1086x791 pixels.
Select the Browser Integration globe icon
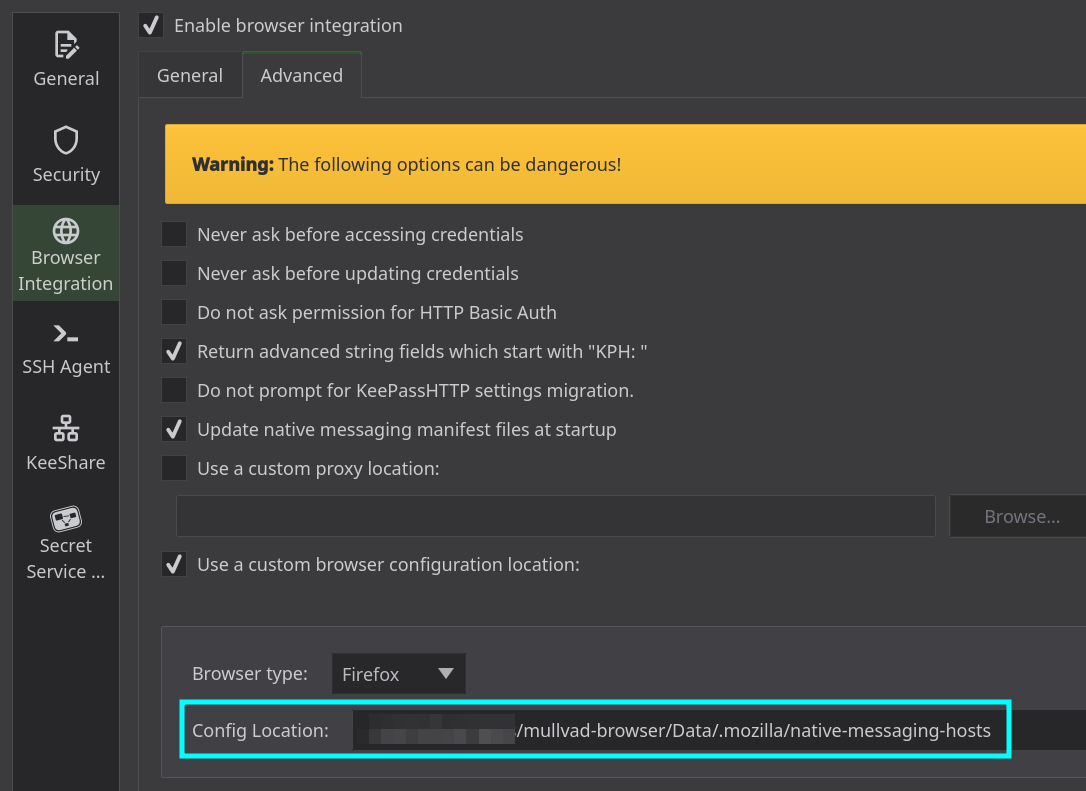66,231
